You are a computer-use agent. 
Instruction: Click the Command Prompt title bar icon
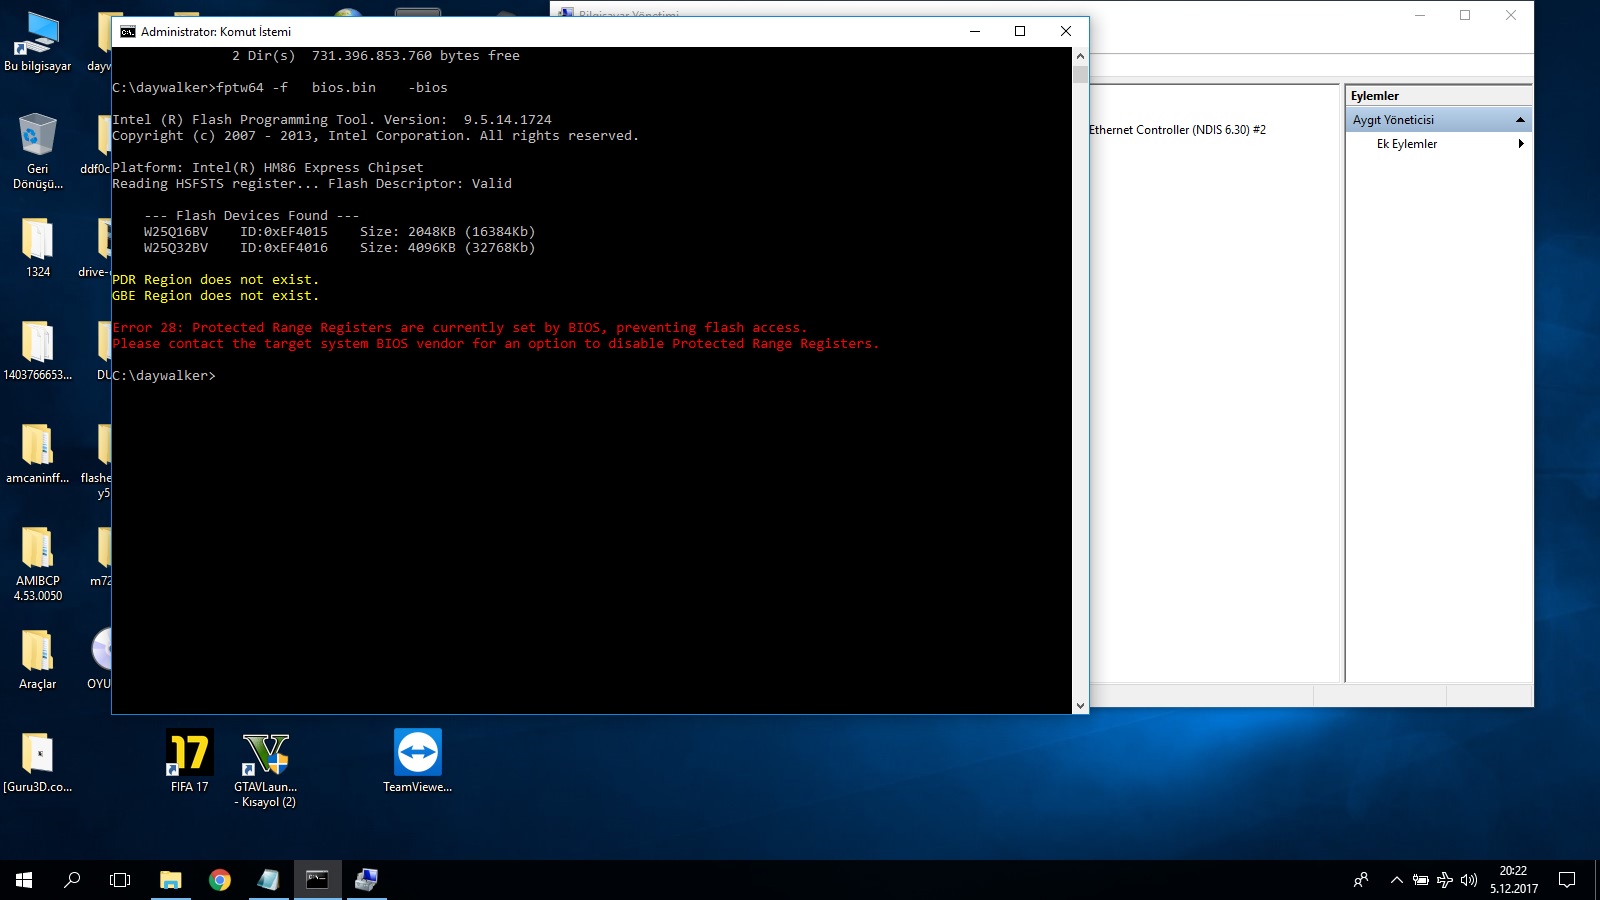click(128, 32)
